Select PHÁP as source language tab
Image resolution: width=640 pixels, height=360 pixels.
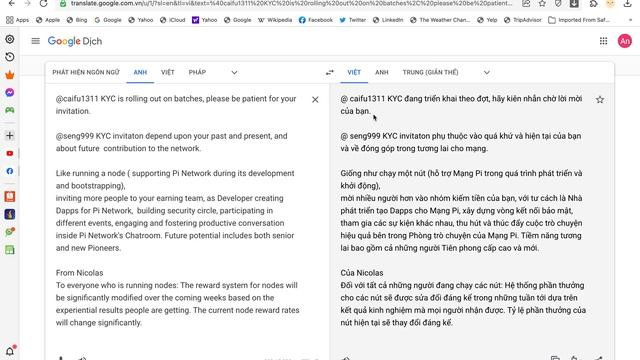197,72
